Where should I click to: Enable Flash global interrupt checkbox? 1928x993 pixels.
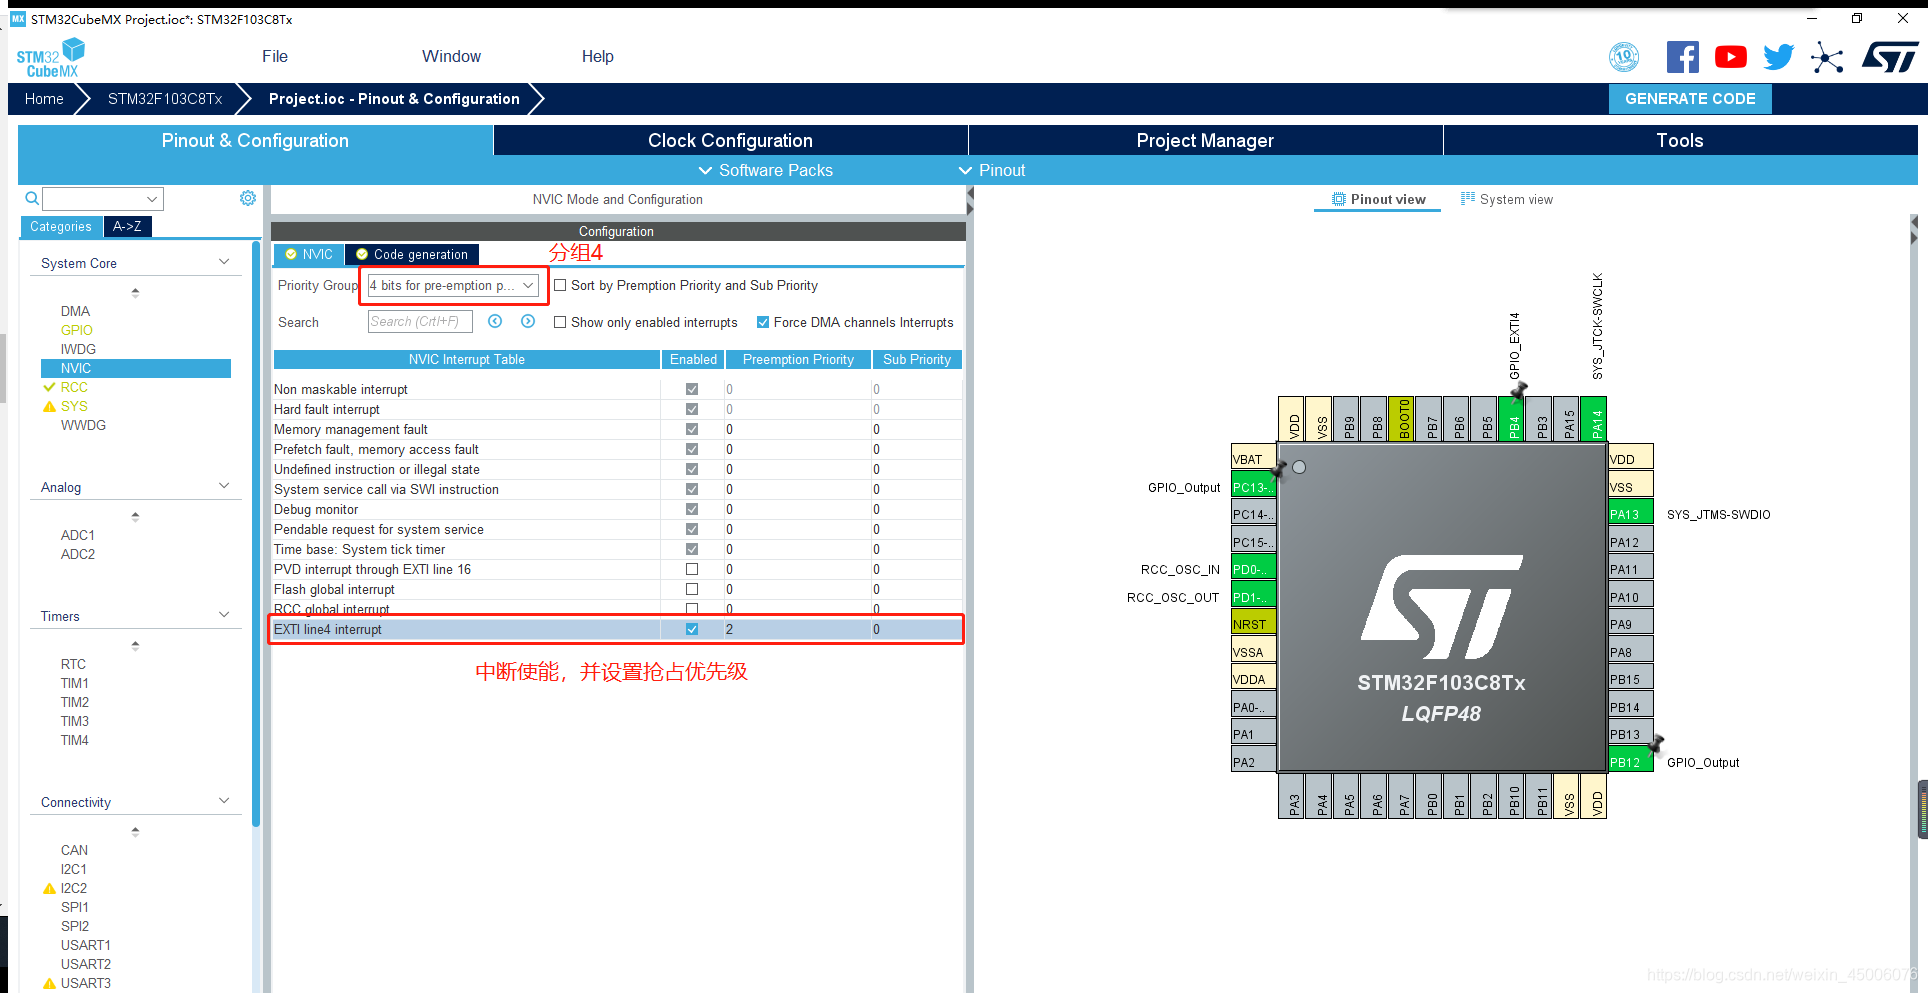692,589
